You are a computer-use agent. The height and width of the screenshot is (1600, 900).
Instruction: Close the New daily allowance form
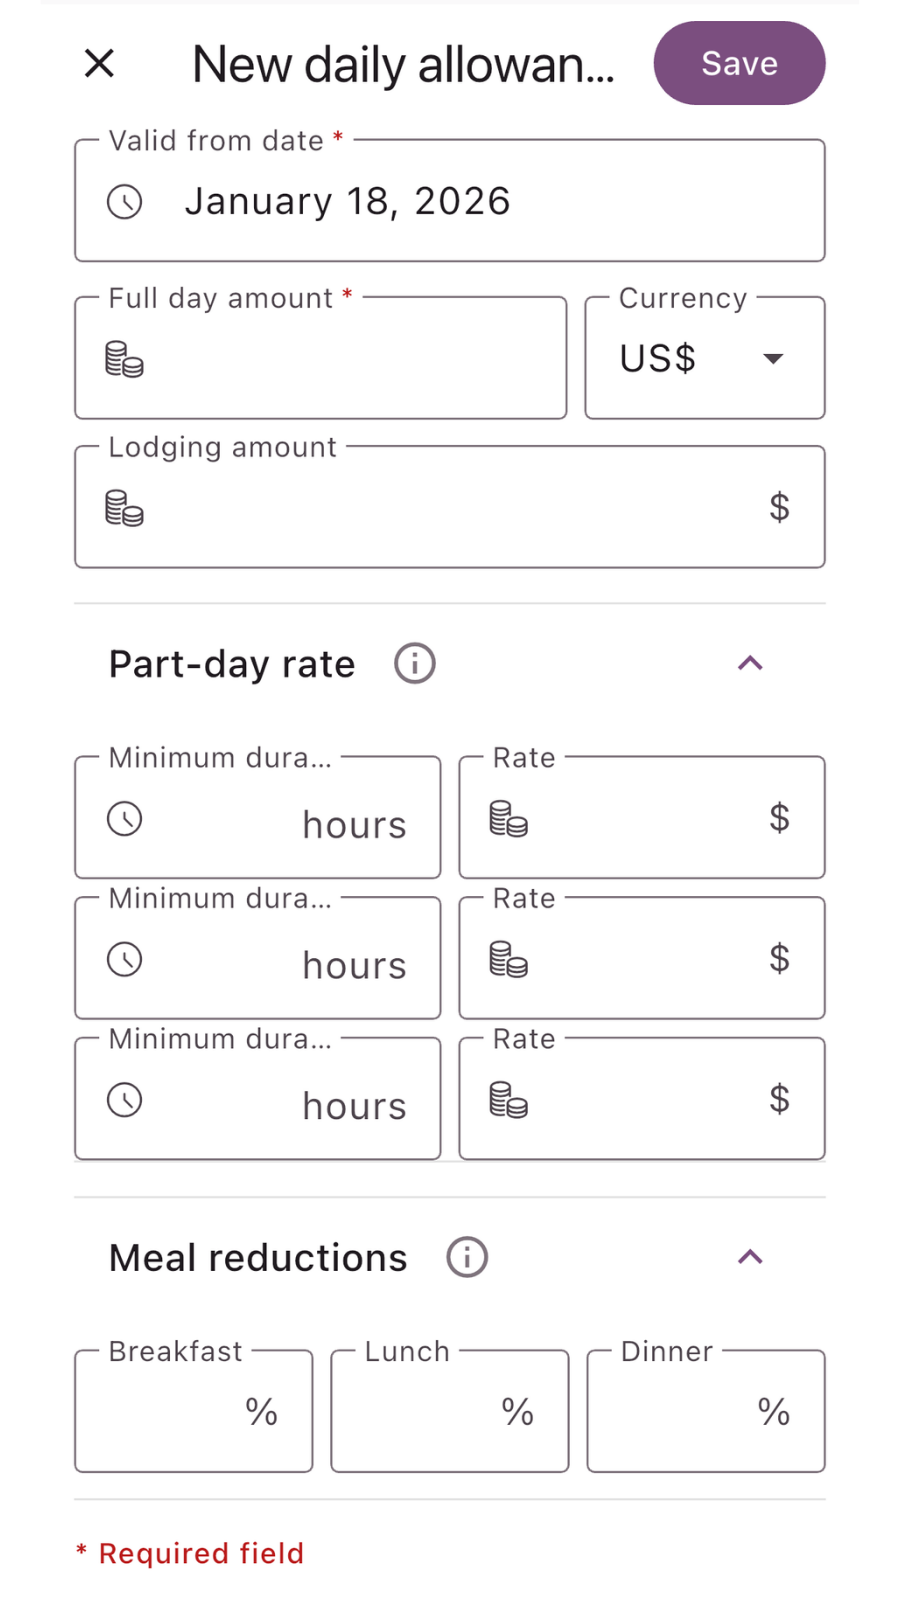(x=99, y=64)
